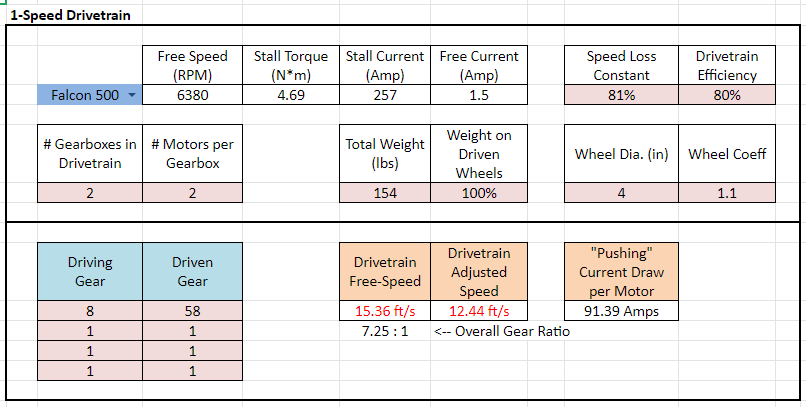Edit the Speed Loss Constant 81% cell
This screenshot has width=806, height=407.
click(x=621, y=96)
